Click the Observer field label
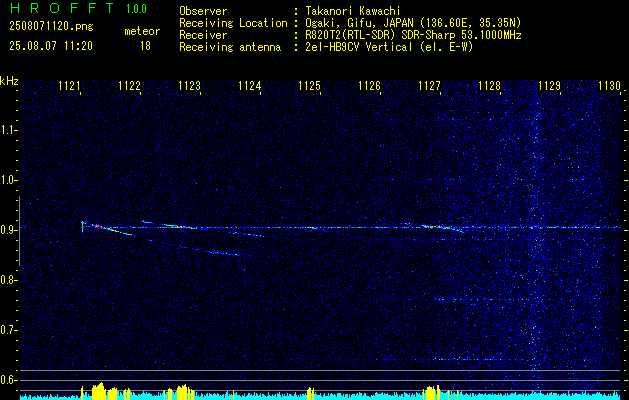 203,11
